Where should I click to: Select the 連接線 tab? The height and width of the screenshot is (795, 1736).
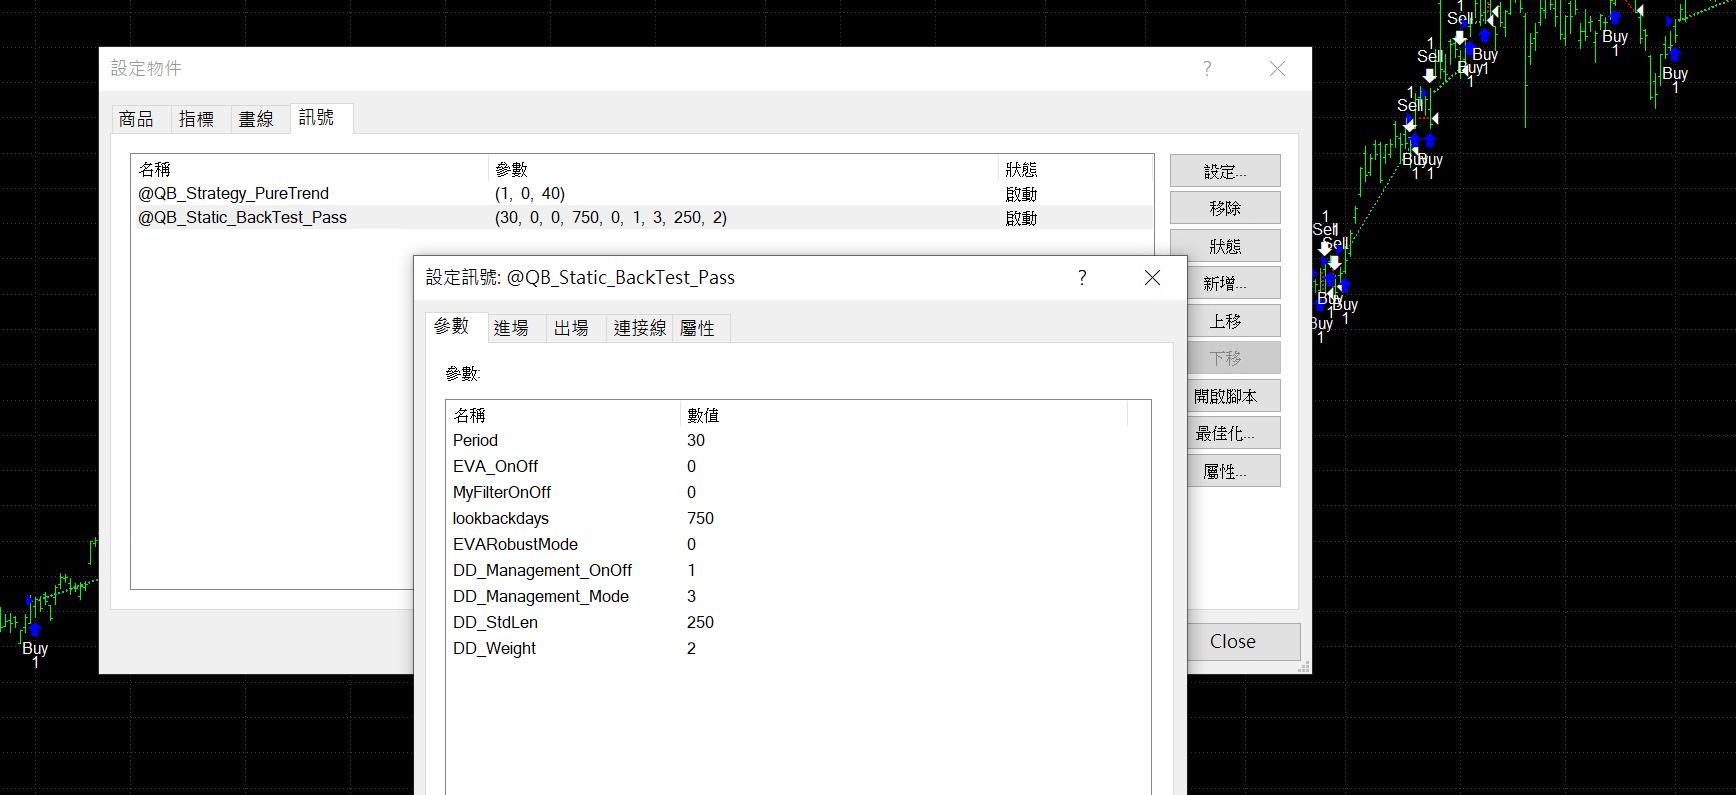[x=639, y=329]
